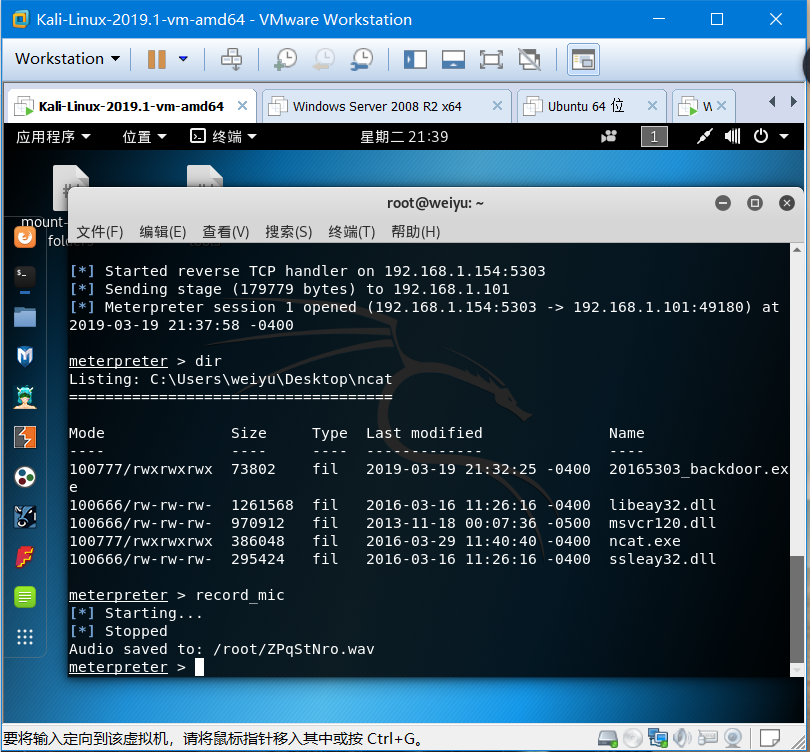810x752 pixels.
Task: Open the power options dropdown arrow
Action: tap(183, 59)
